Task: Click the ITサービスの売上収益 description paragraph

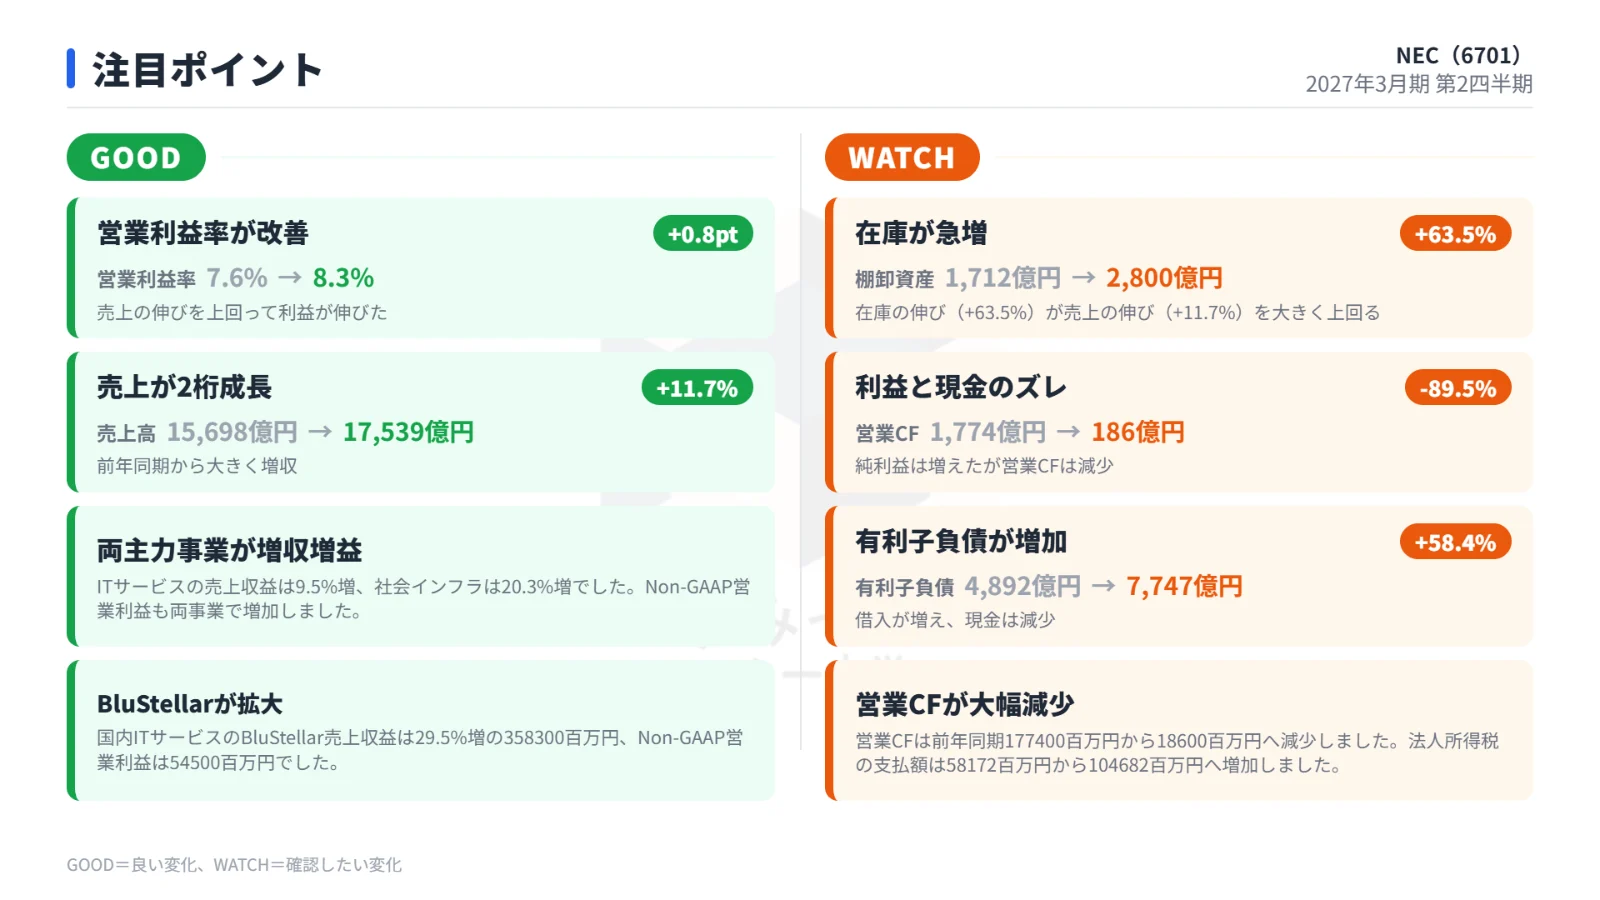Action: (x=423, y=599)
